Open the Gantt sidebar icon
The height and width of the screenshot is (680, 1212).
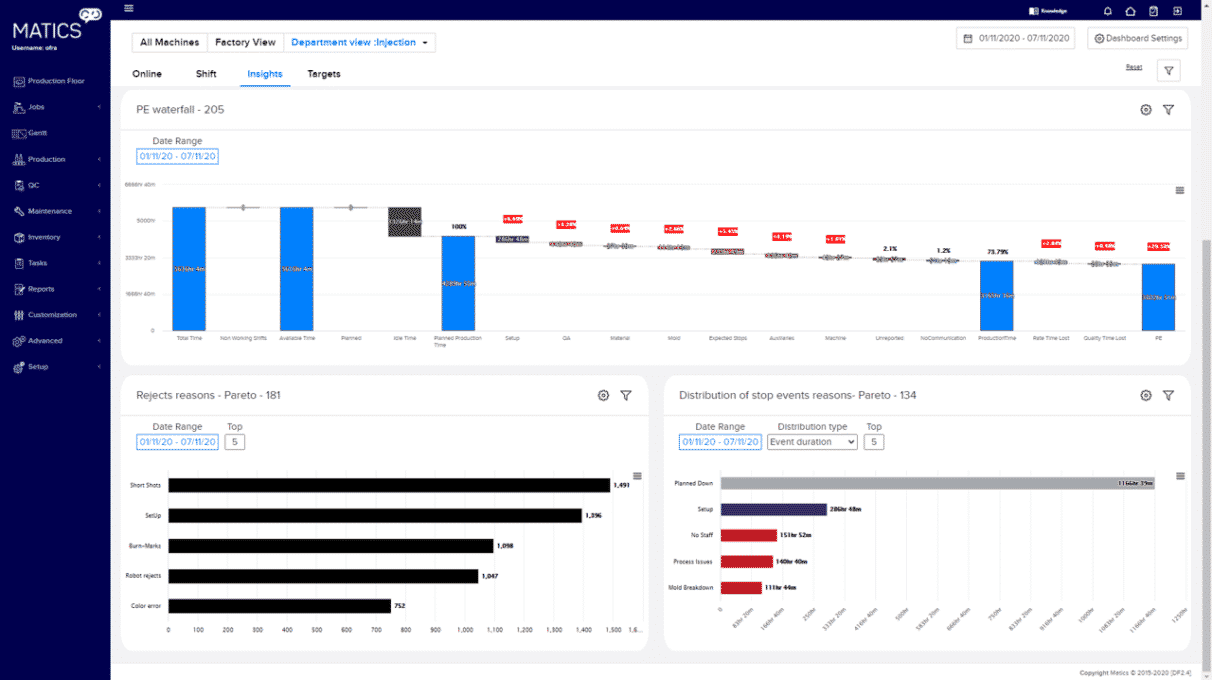tap(19, 133)
